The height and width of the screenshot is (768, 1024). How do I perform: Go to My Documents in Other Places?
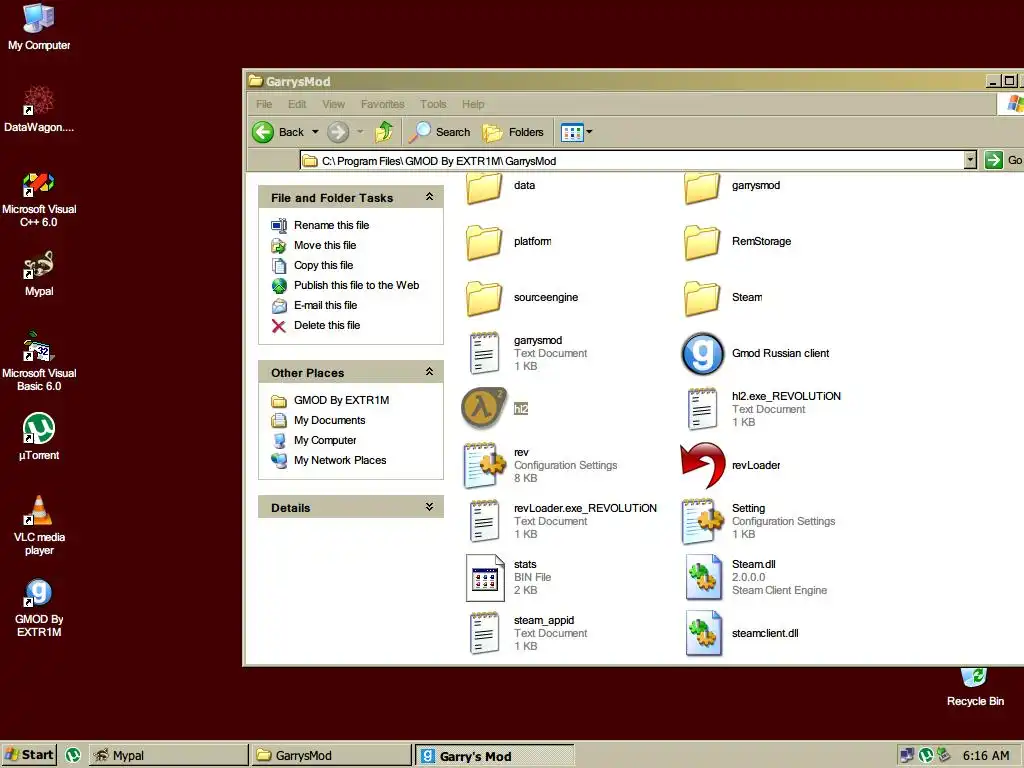(x=329, y=421)
